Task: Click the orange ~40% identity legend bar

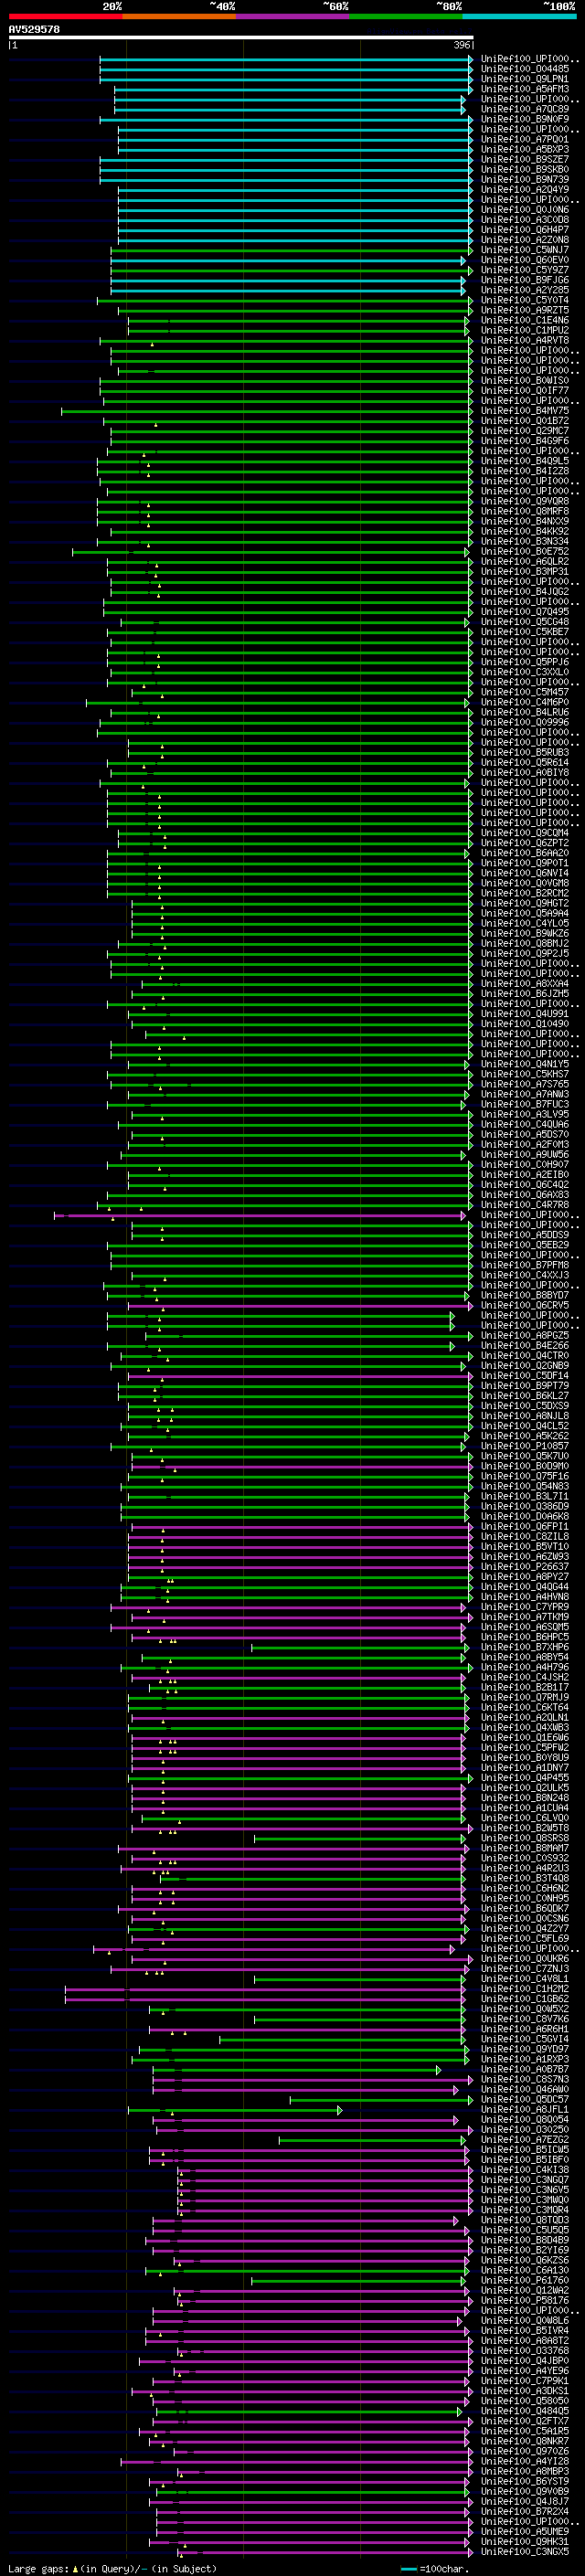Action: coord(179,16)
